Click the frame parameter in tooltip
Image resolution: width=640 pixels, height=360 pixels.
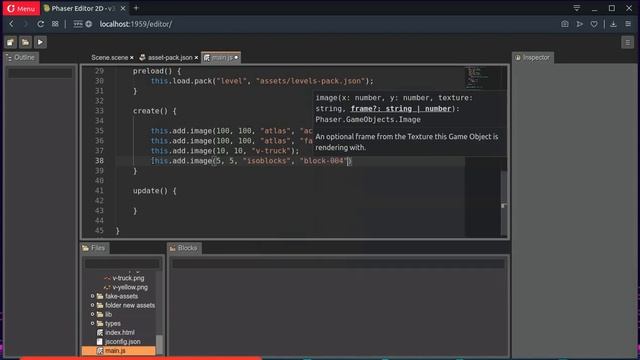click(x=401, y=109)
